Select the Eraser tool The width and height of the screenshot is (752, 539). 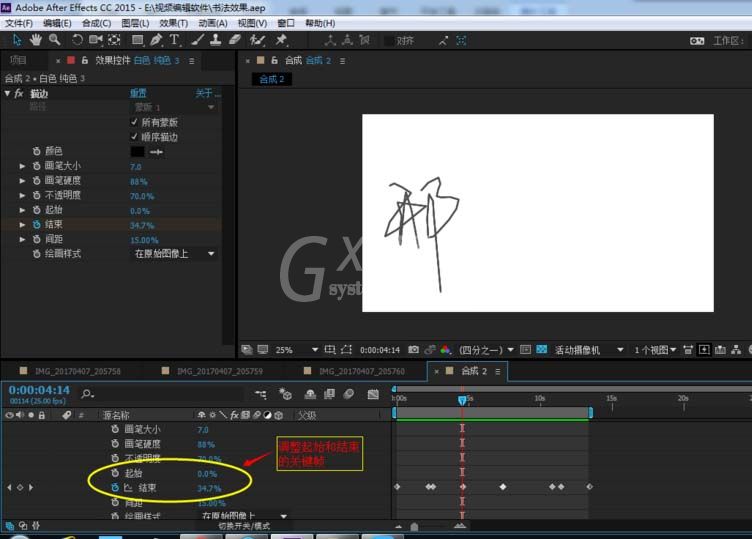(235, 40)
